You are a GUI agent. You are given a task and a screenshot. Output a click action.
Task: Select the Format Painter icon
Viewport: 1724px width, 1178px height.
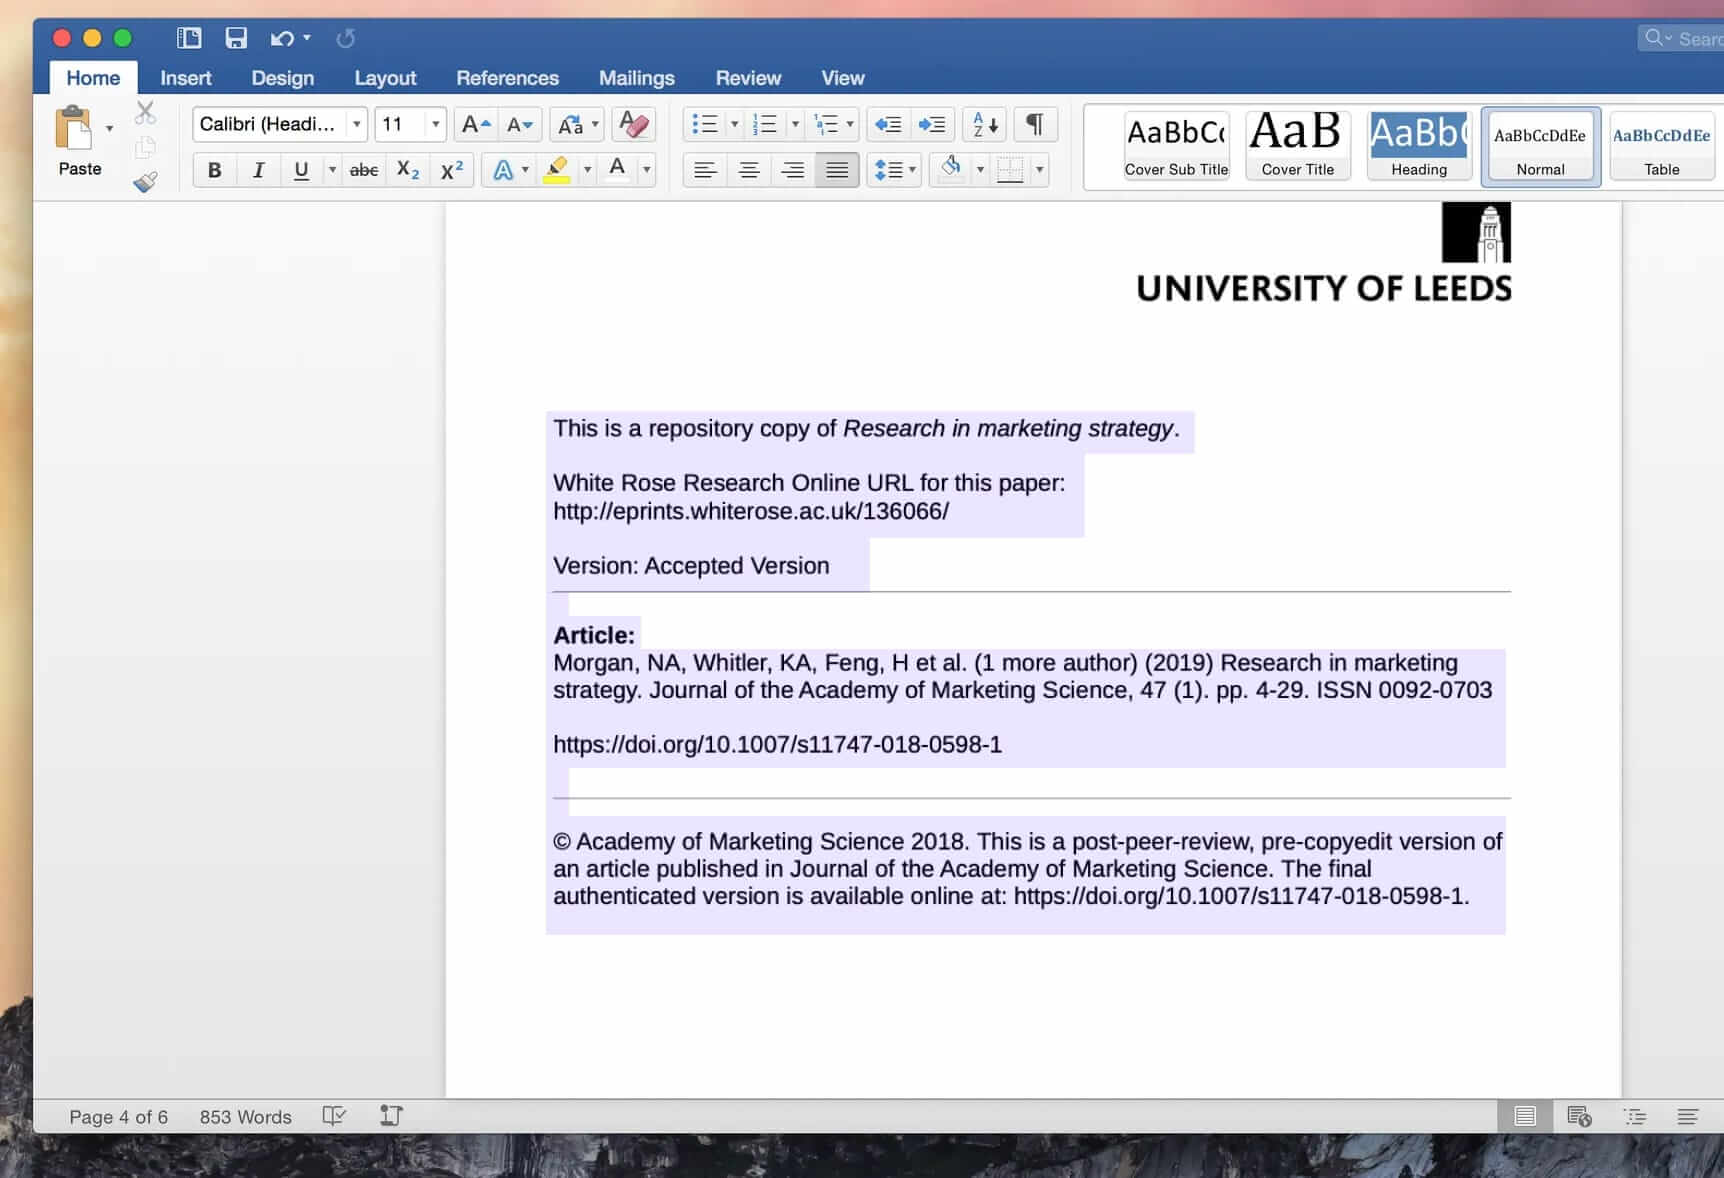click(x=146, y=182)
